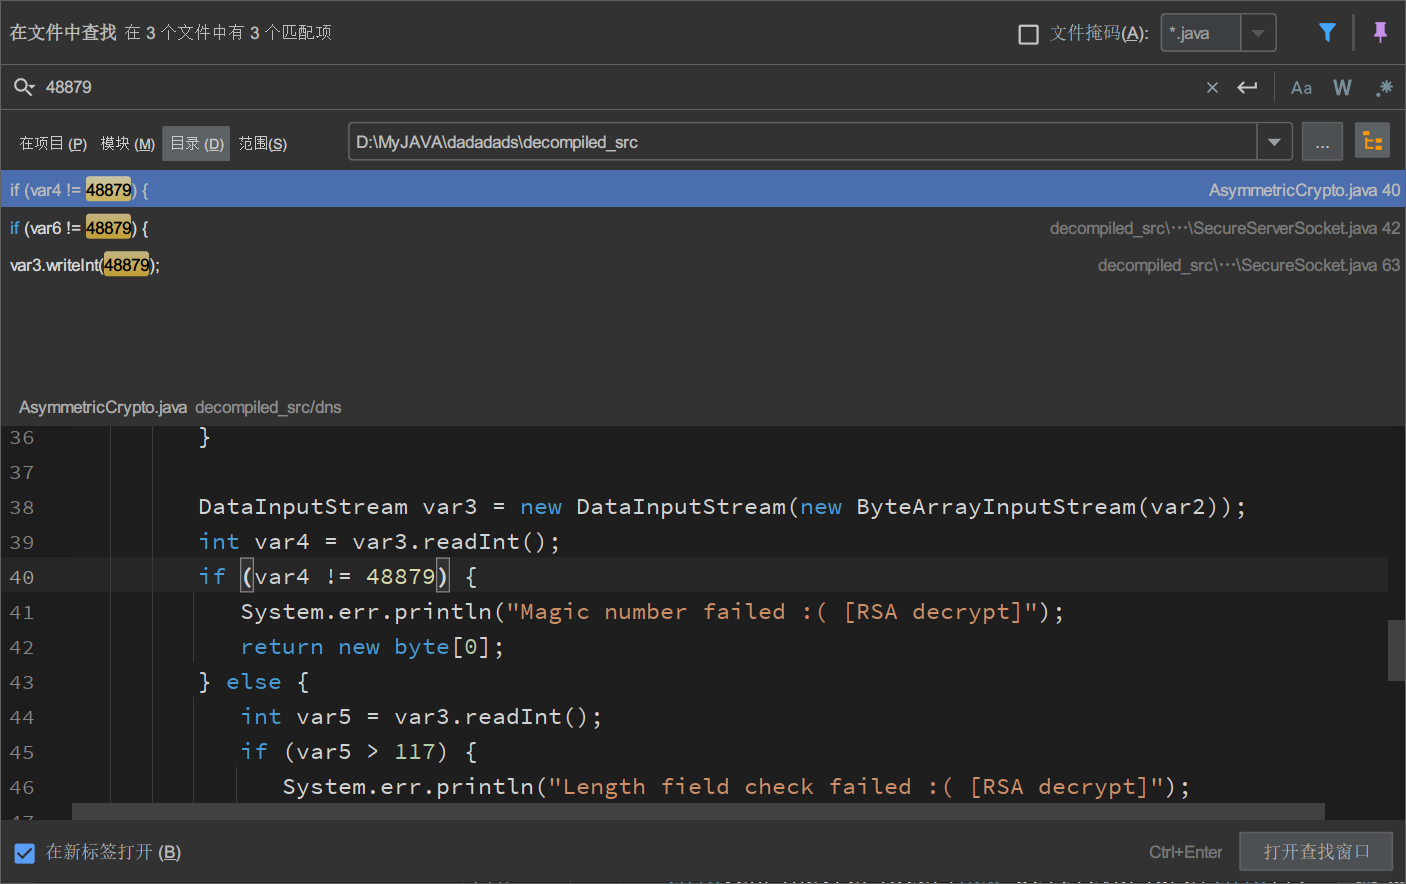Click line number 38 in gutter

coord(22,507)
